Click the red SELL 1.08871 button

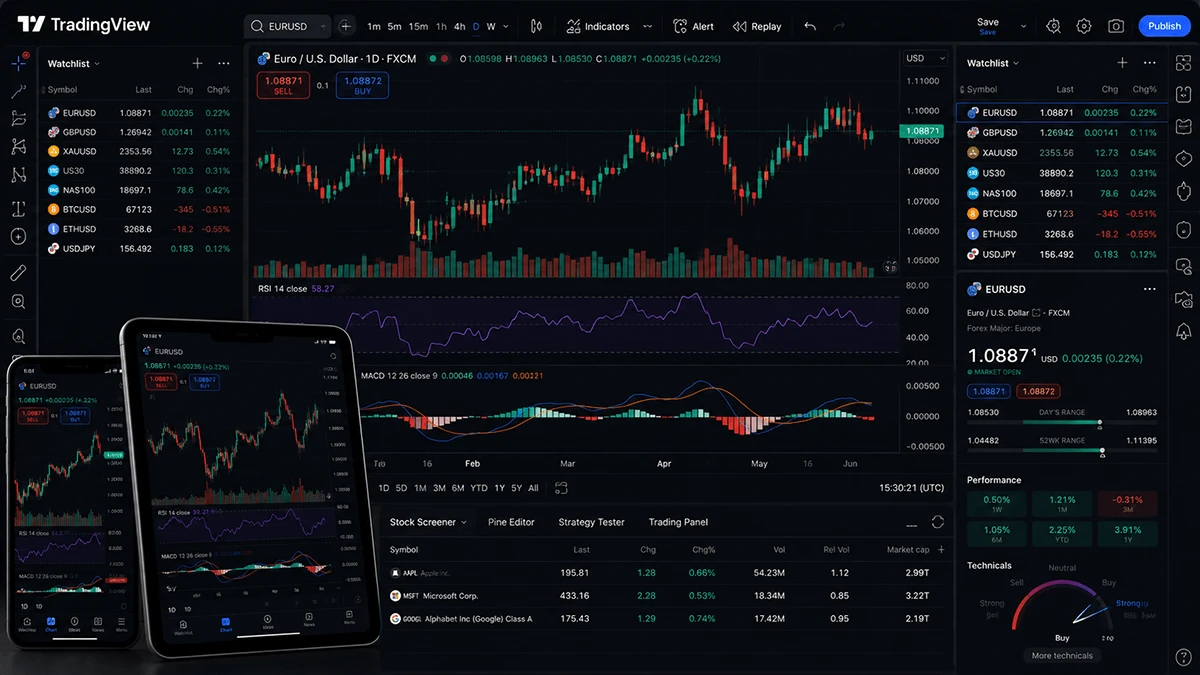[x=283, y=85]
